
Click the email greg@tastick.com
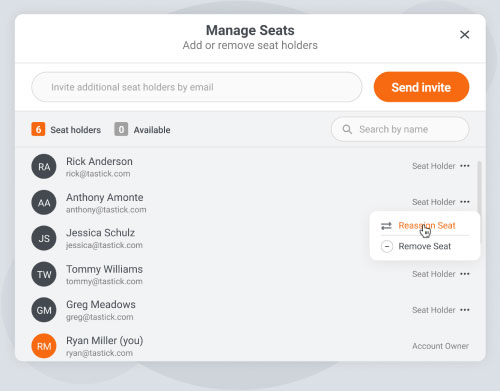100,317
